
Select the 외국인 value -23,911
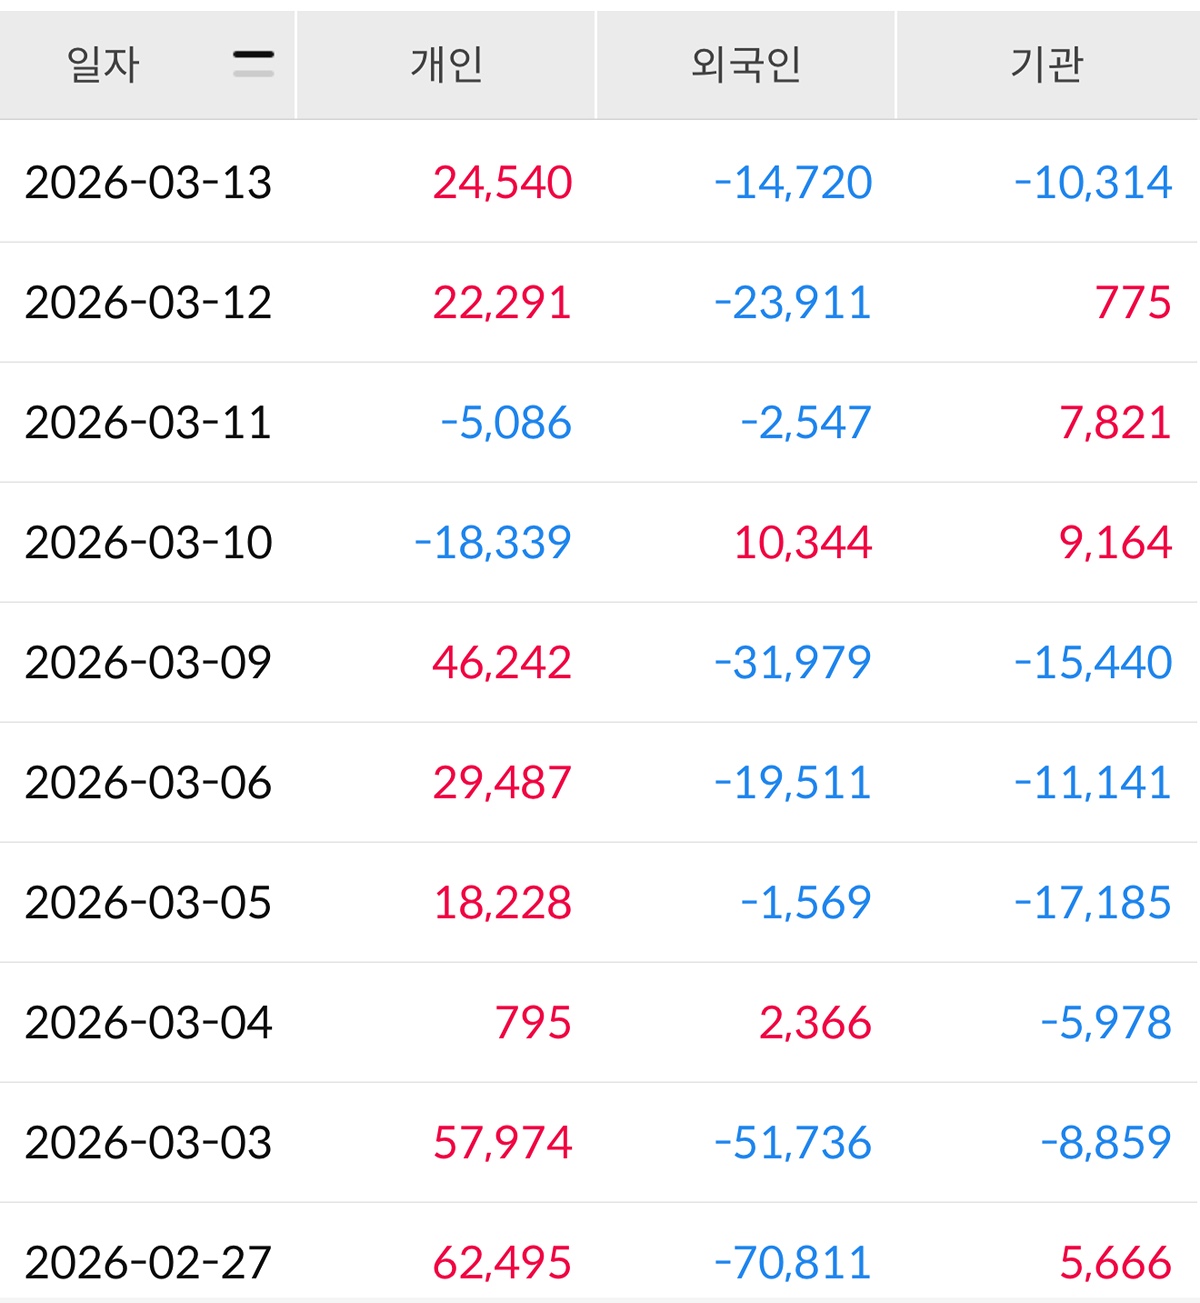tap(793, 303)
